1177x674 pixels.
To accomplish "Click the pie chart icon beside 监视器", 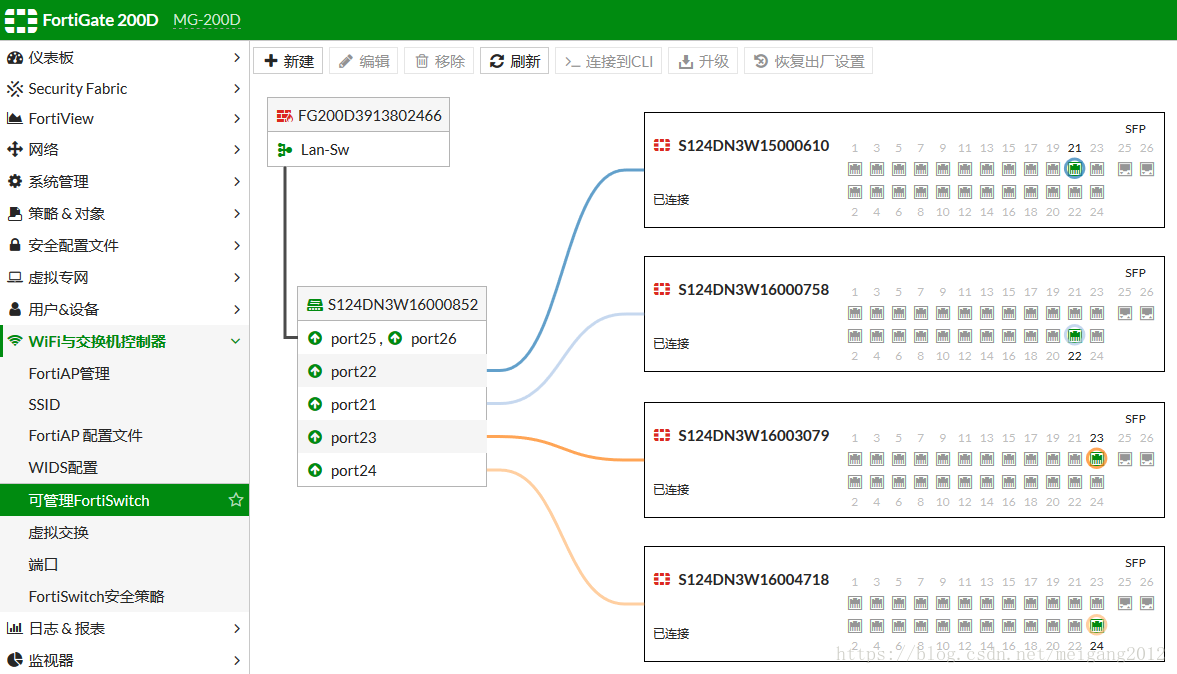I will [14, 660].
